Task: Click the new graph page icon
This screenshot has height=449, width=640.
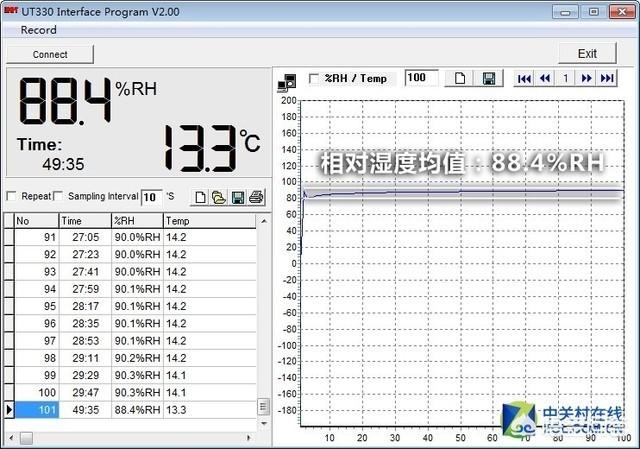Action: click(460, 78)
